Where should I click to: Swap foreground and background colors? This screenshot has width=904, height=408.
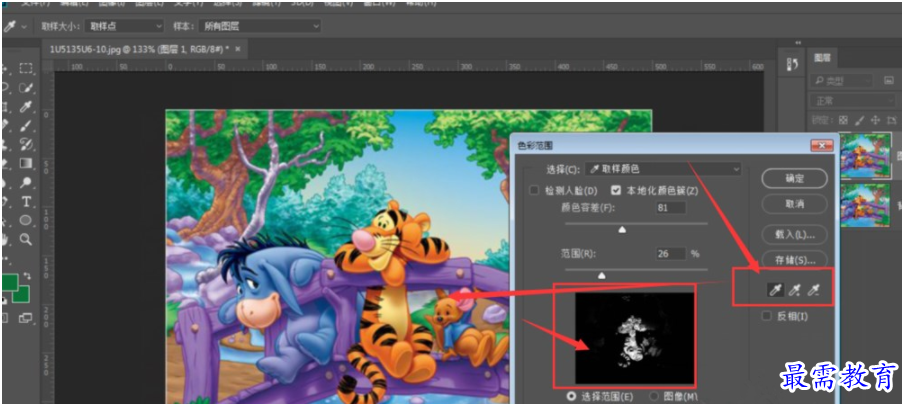[27, 276]
